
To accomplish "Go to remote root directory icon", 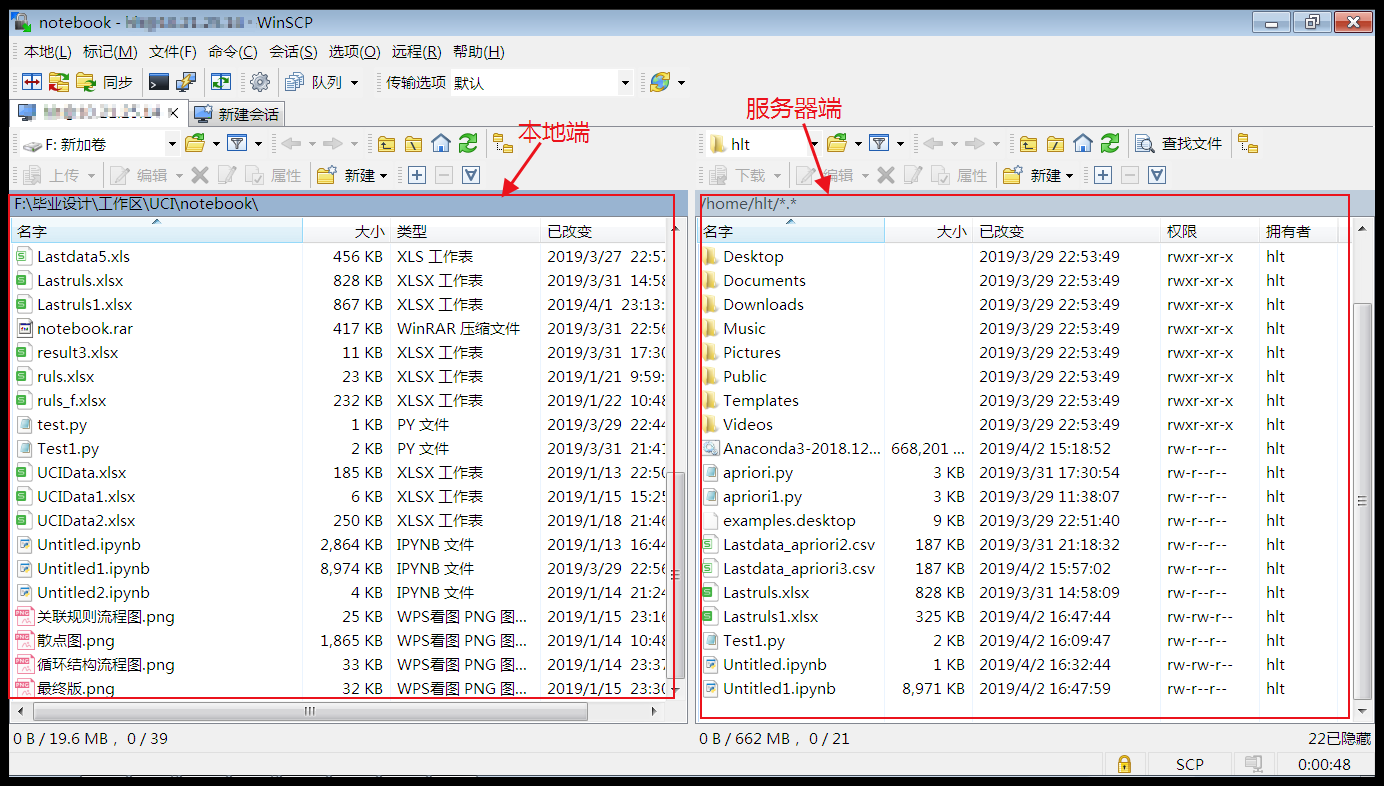I will click(x=1055, y=144).
